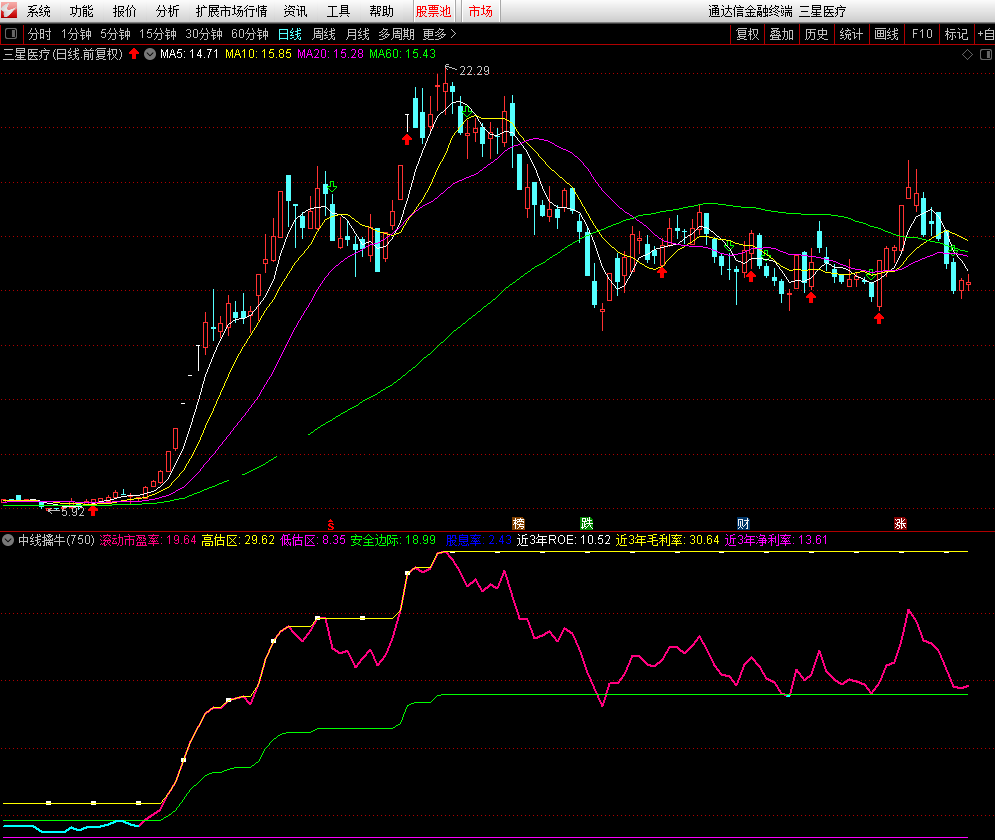Click the 叠加 overlay button
Screen dimensions: 995x840
pos(782,34)
